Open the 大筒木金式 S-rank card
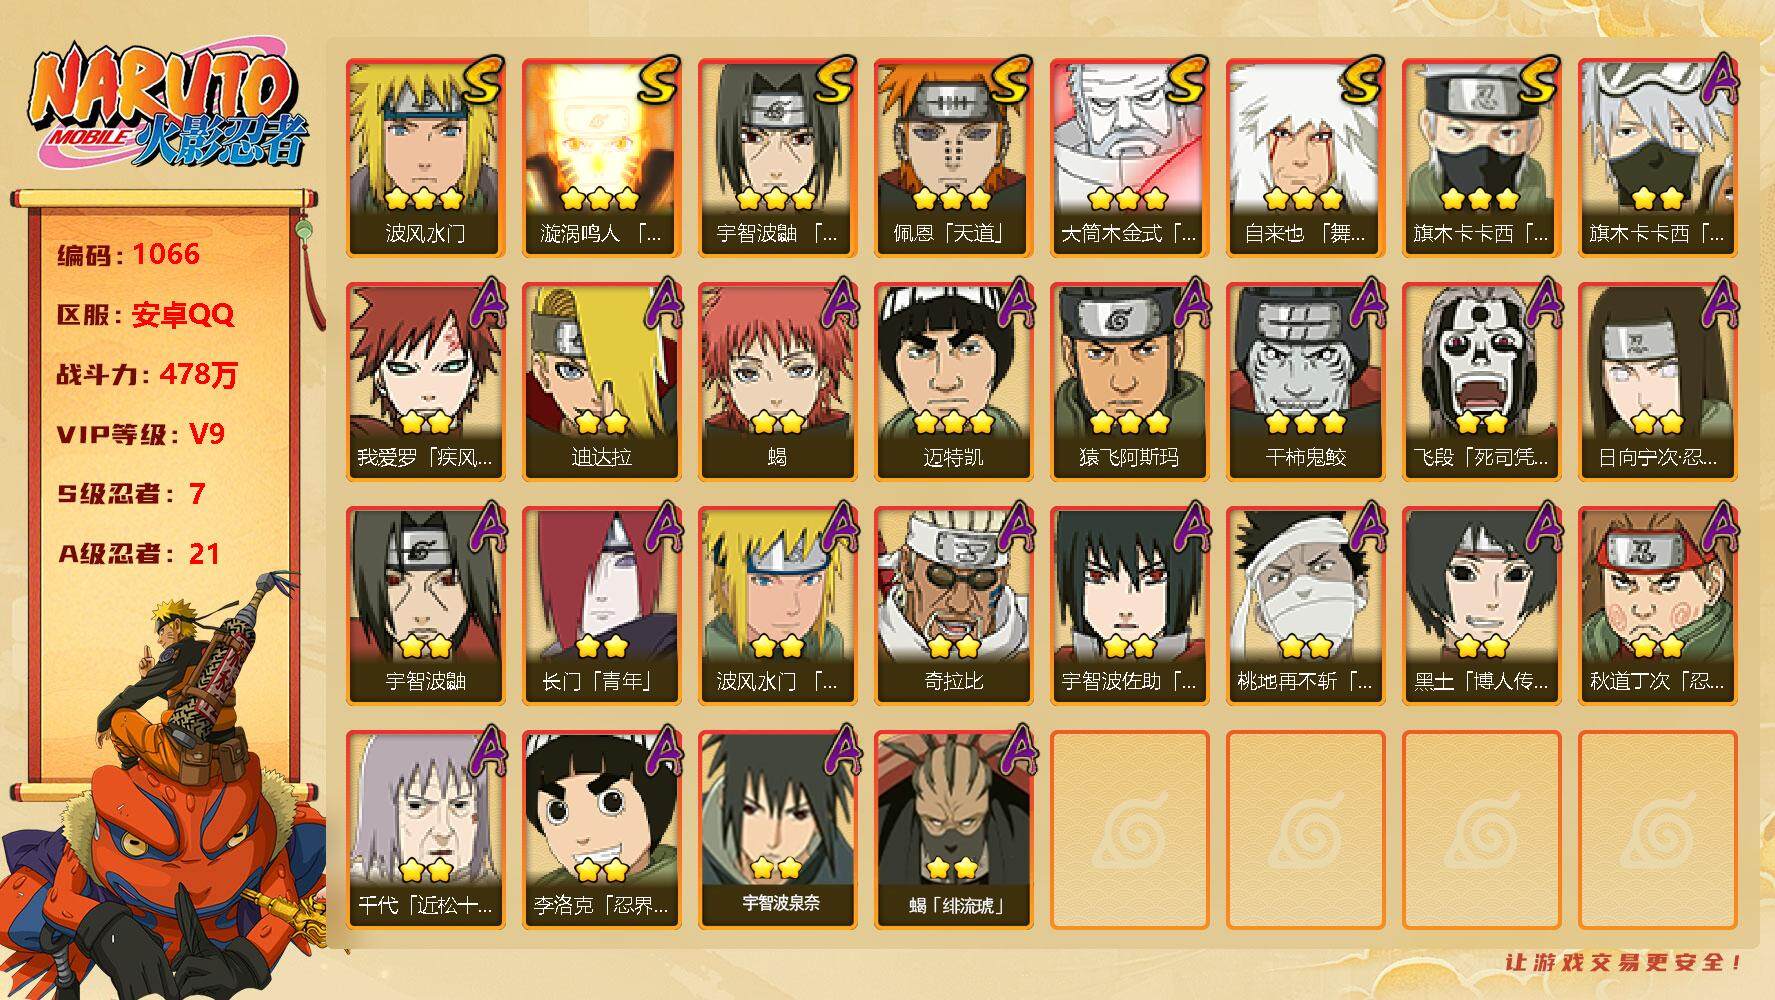Screen dimensions: 1775x1000 [x=1129, y=158]
